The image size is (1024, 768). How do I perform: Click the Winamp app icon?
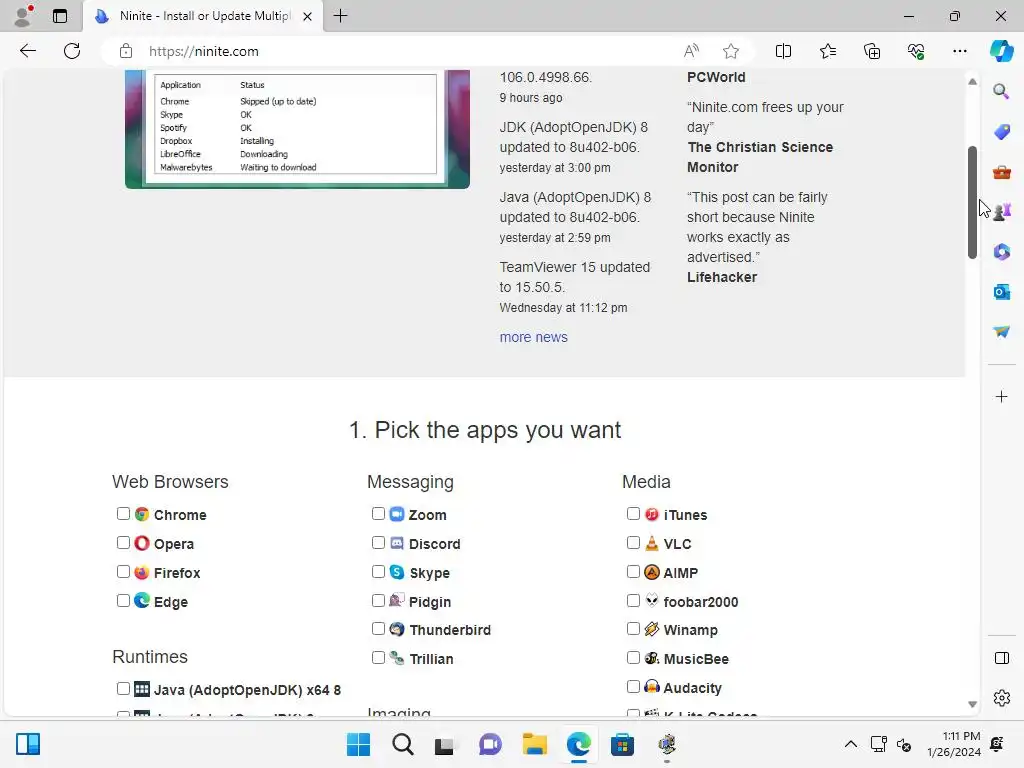tap(652, 629)
